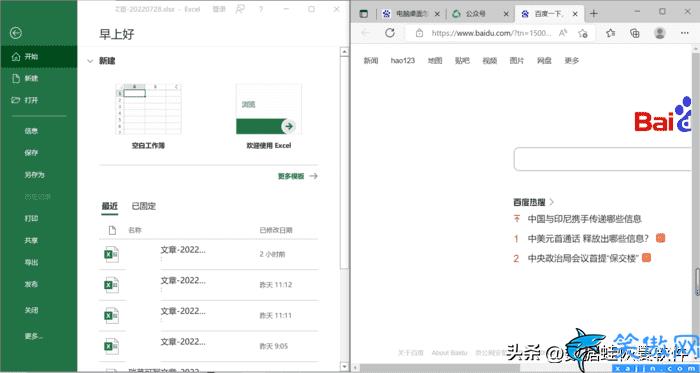The height and width of the screenshot is (373, 700).
Task: Click 登录 sign-in in Excel title bar
Action: click(x=219, y=9)
